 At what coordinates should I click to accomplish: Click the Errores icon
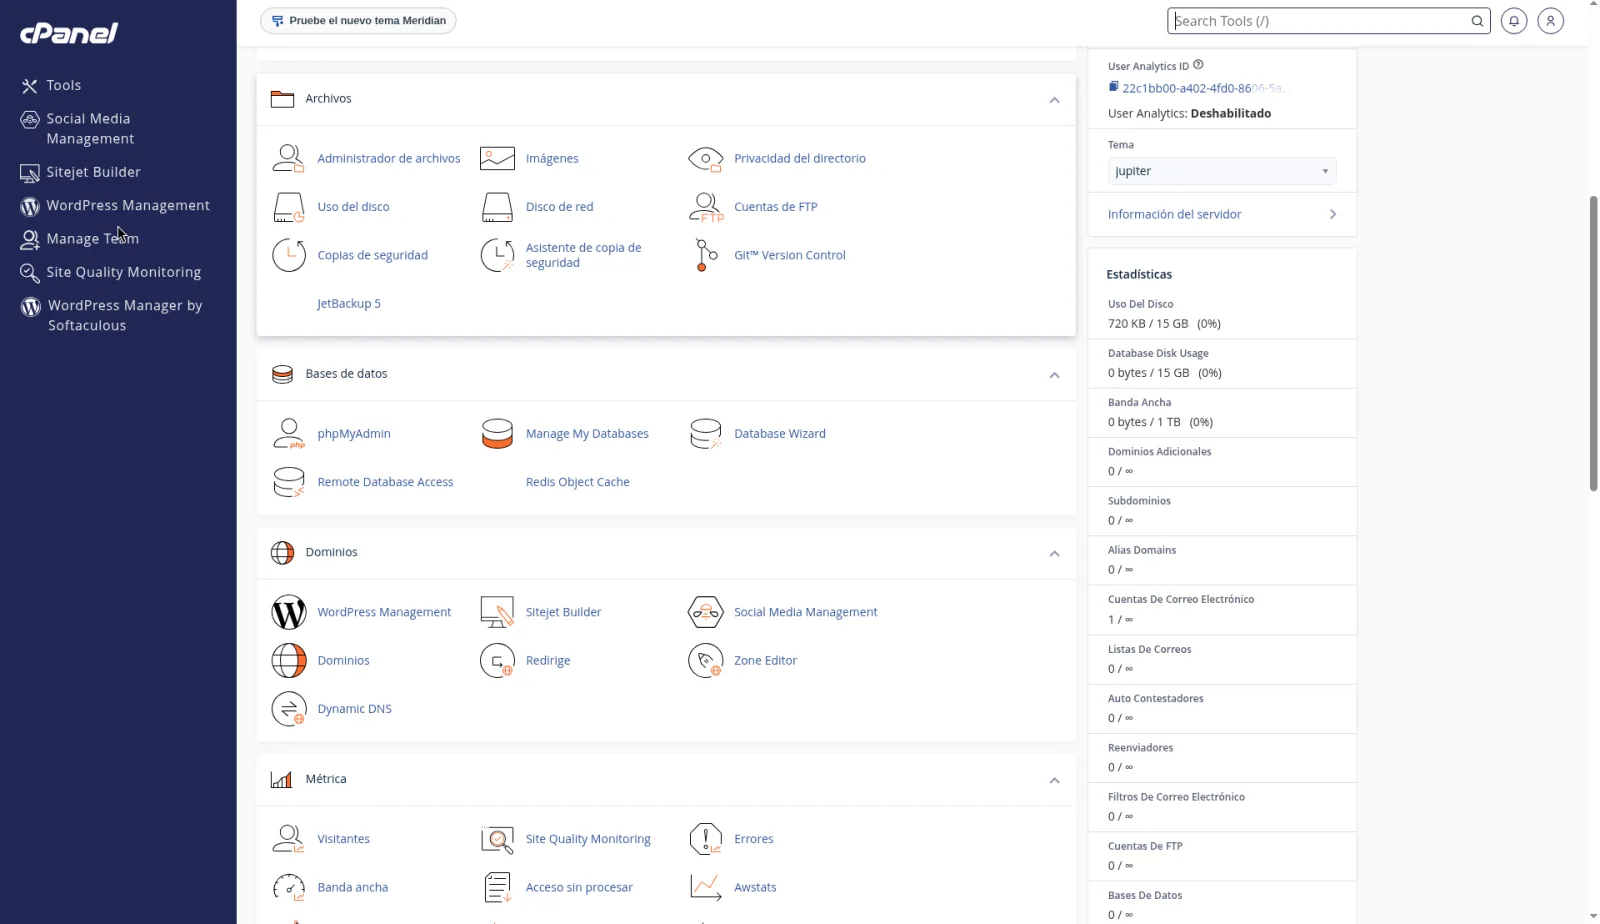[x=706, y=839]
